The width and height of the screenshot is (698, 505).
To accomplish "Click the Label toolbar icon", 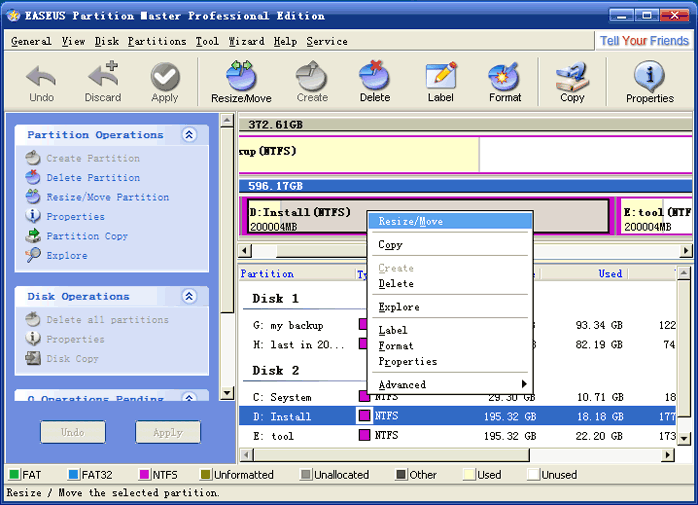I will click(x=441, y=76).
